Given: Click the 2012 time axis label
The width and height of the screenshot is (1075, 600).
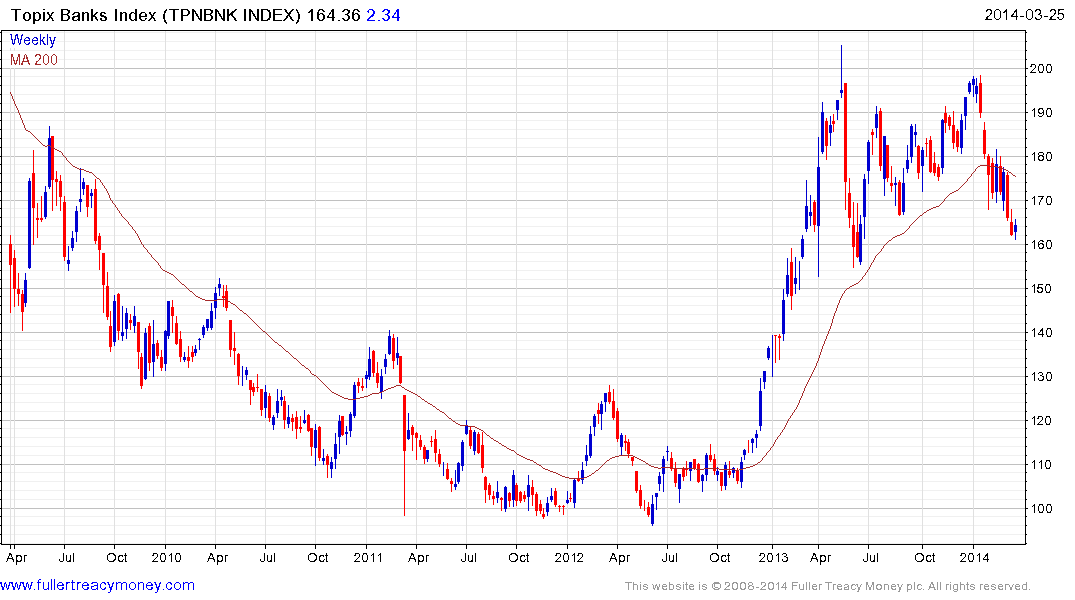Looking at the screenshot, I should [568, 556].
